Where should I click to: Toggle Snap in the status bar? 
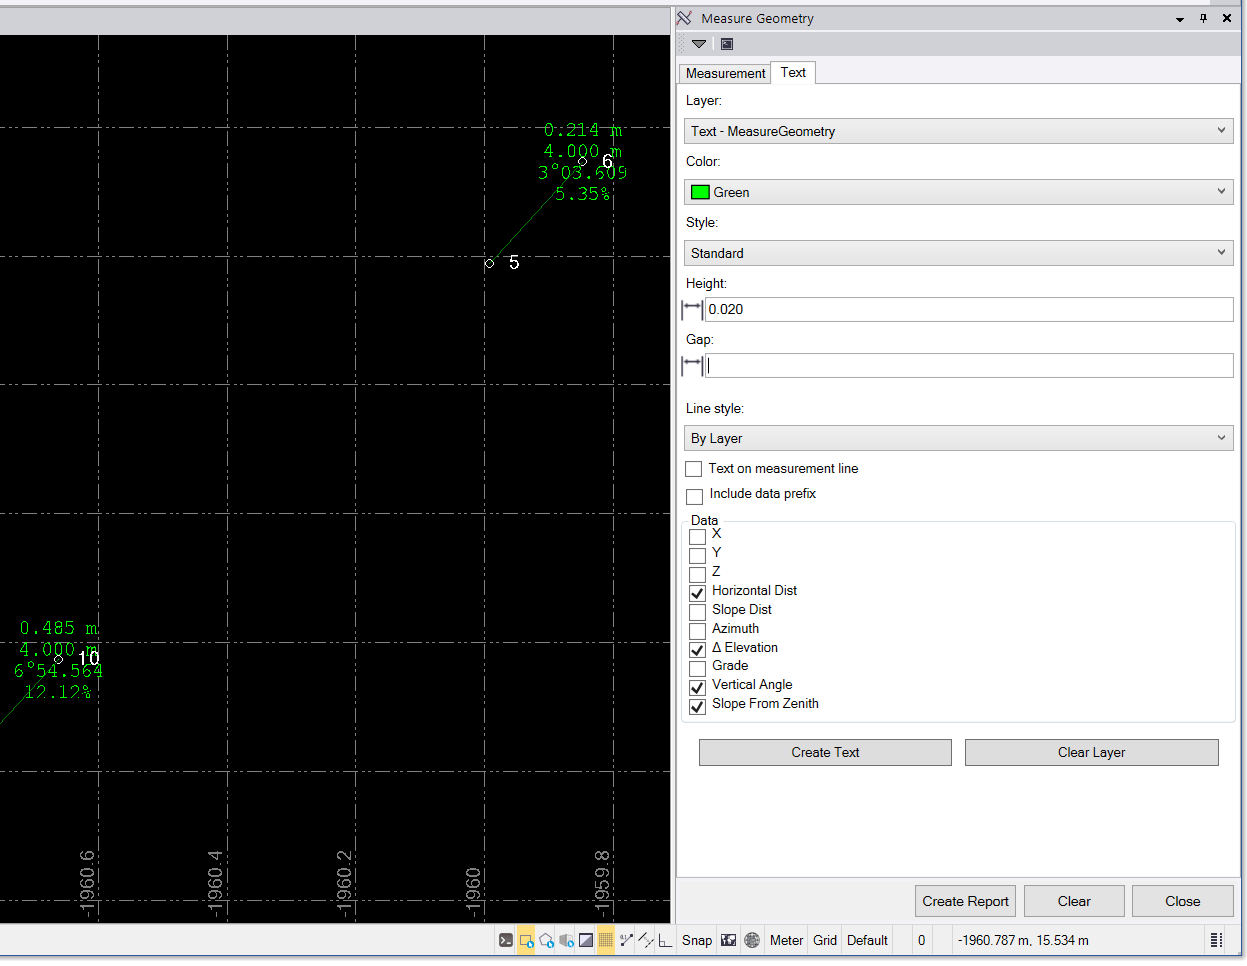697,940
